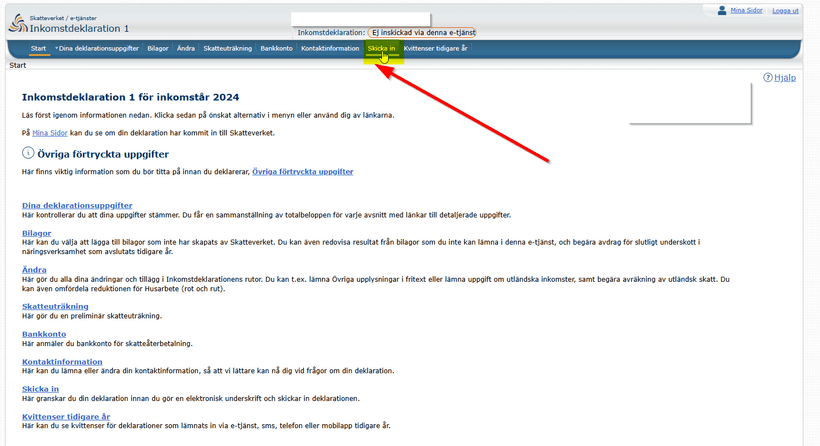The width and height of the screenshot is (820, 446).
Task: Expand Dina deklarationsuppgifter menu in navigation bar
Action: [x=97, y=48]
